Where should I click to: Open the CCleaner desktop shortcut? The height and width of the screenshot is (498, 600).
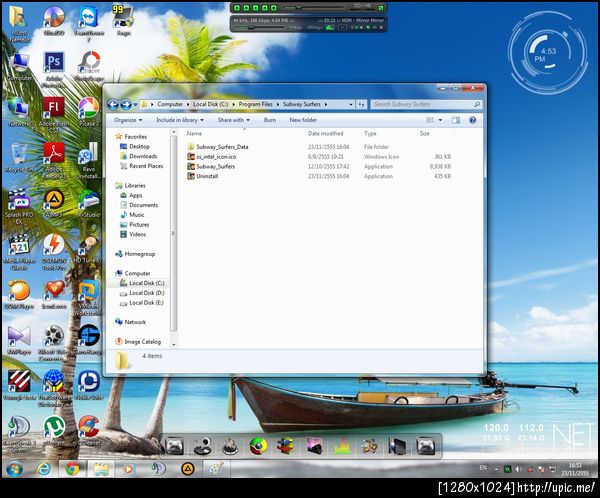[x=89, y=431]
